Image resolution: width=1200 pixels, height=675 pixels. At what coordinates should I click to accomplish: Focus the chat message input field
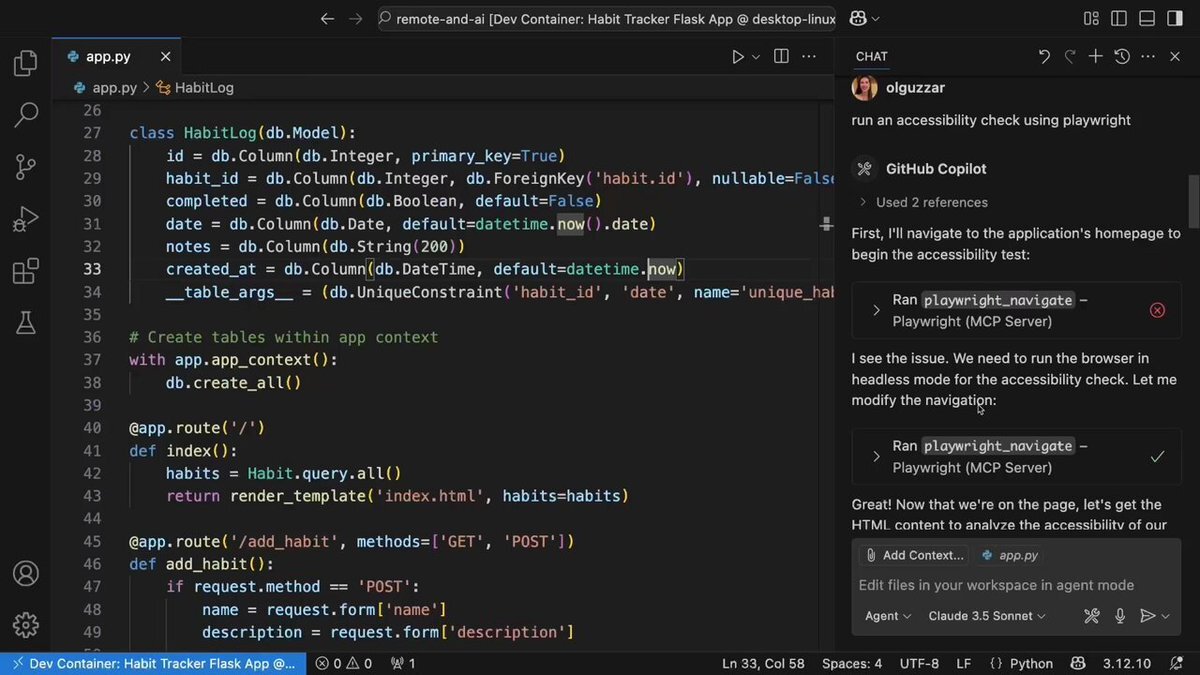tap(1015, 585)
